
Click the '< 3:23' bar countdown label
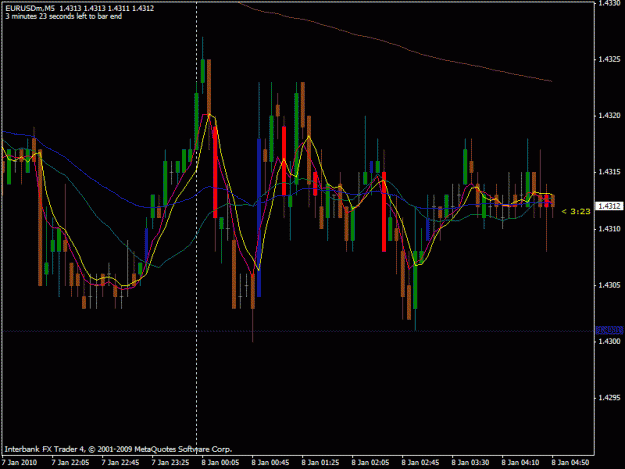pos(576,211)
